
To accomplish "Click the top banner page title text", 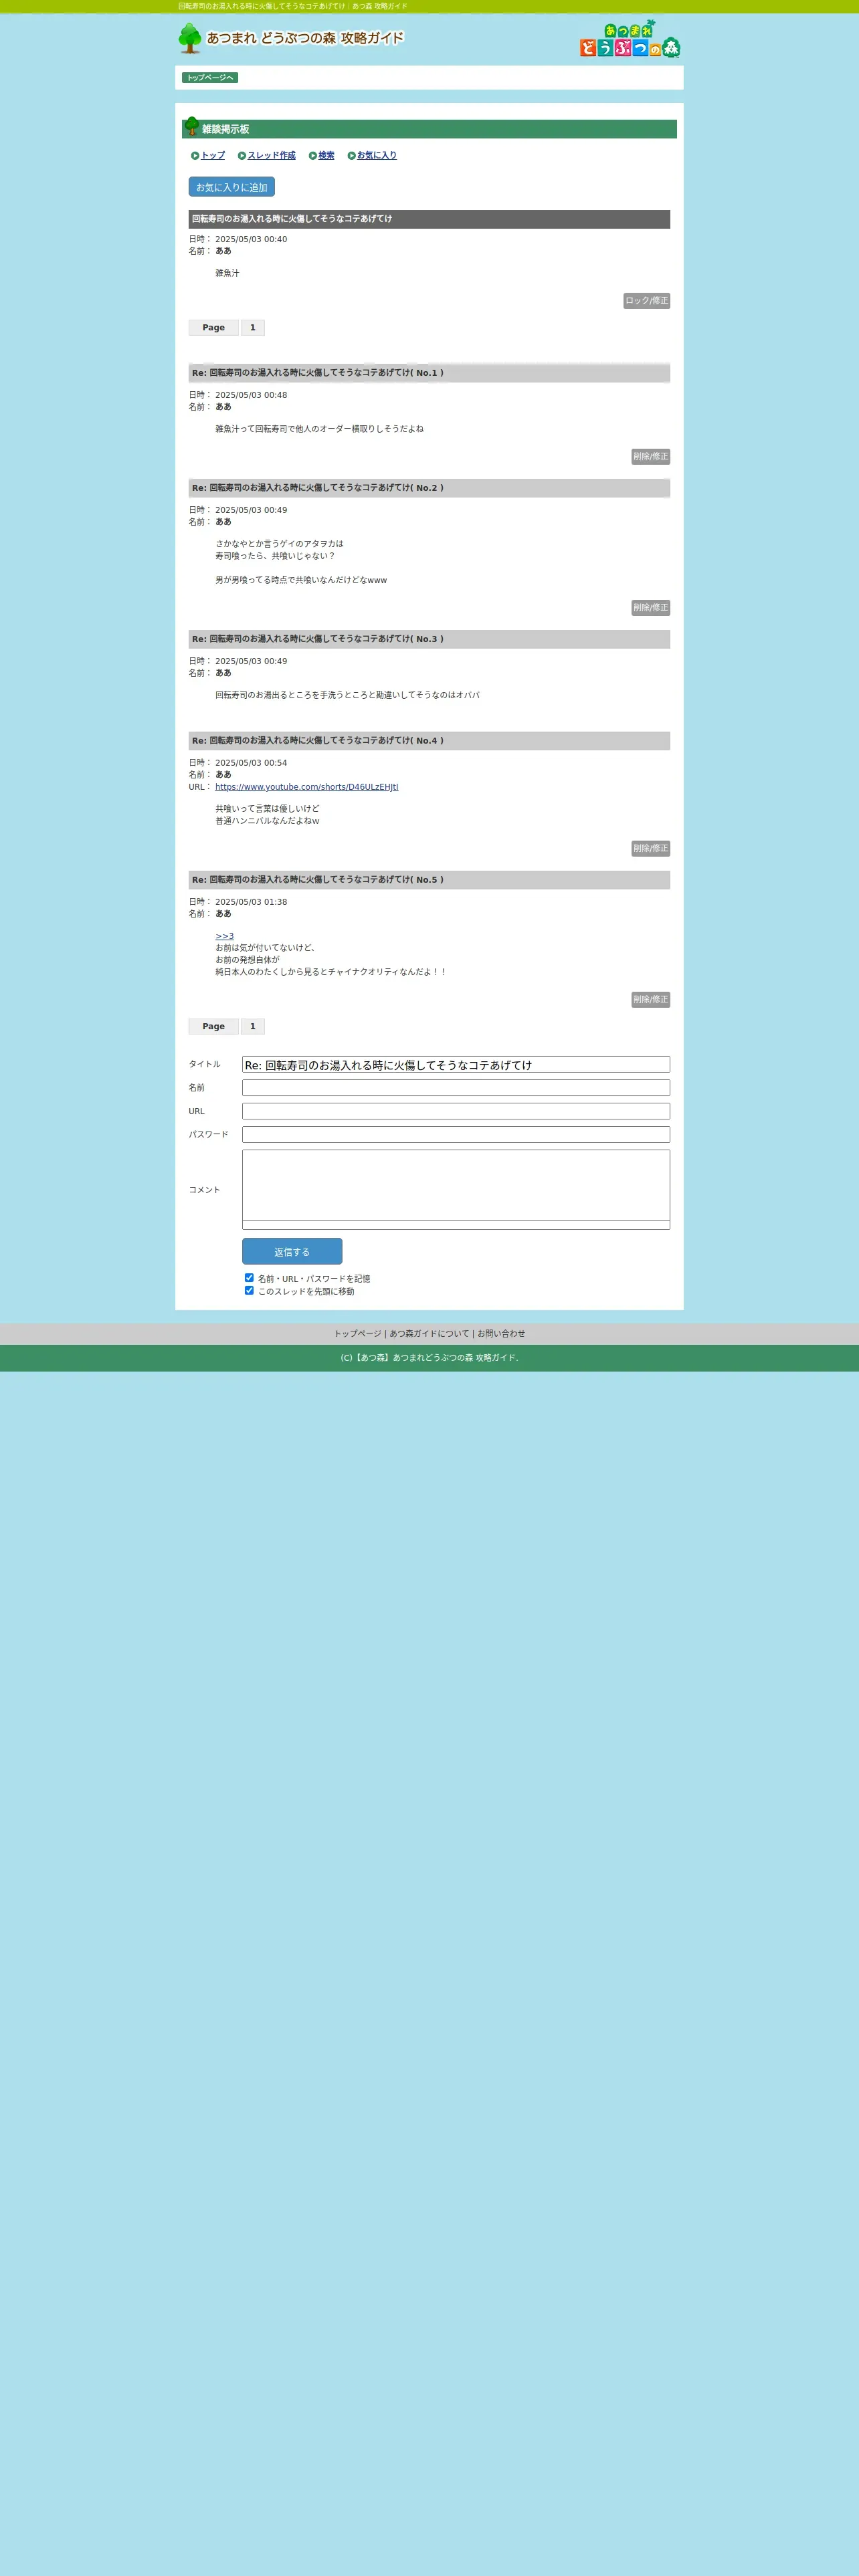I will click(293, 7).
